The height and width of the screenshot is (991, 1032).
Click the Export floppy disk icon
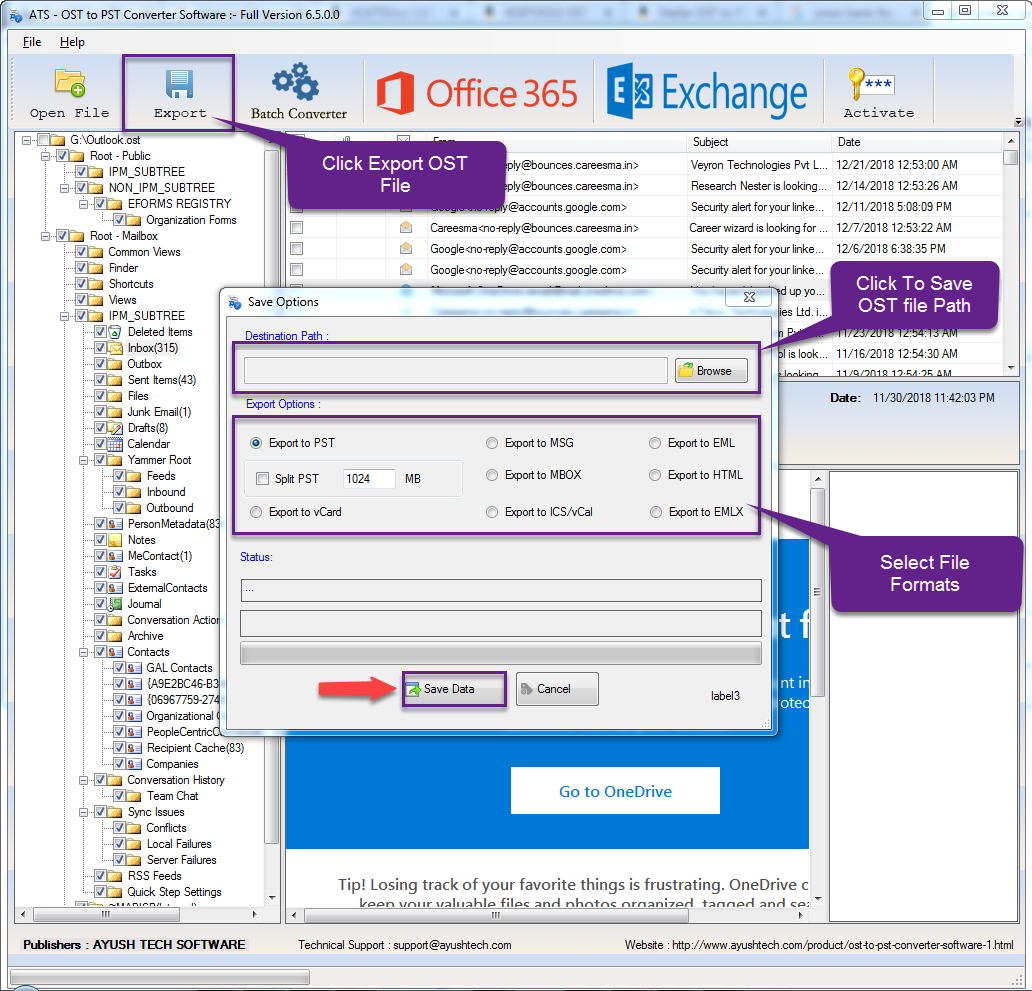coord(179,84)
